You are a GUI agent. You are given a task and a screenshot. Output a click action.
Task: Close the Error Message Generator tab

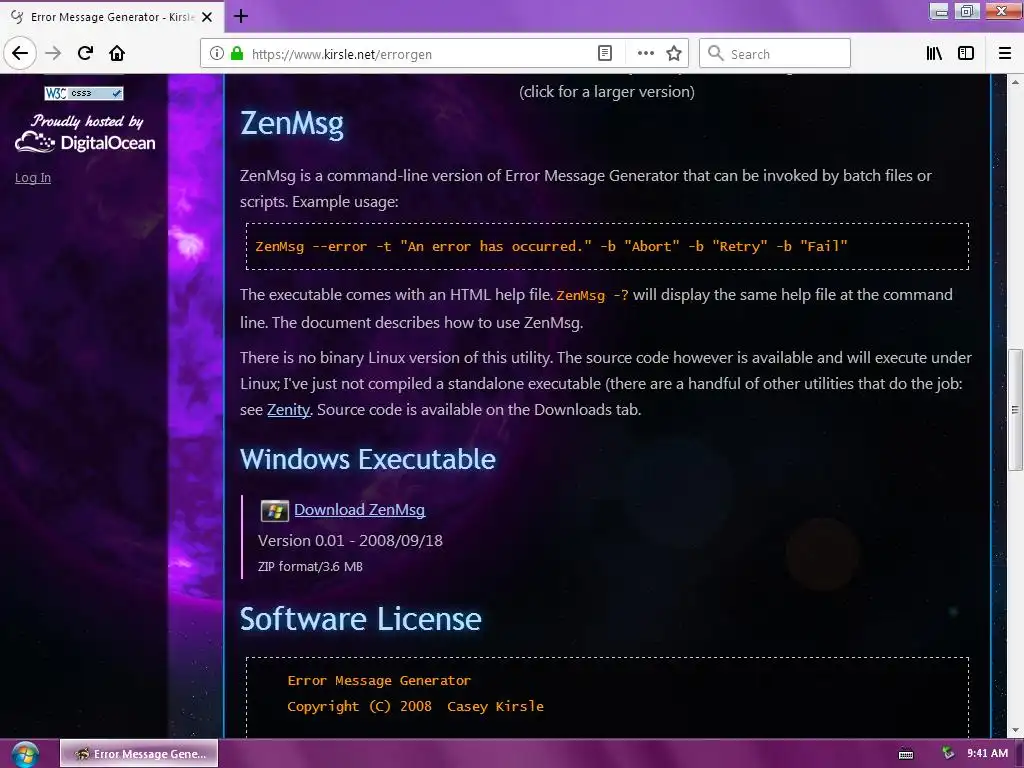[207, 17]
